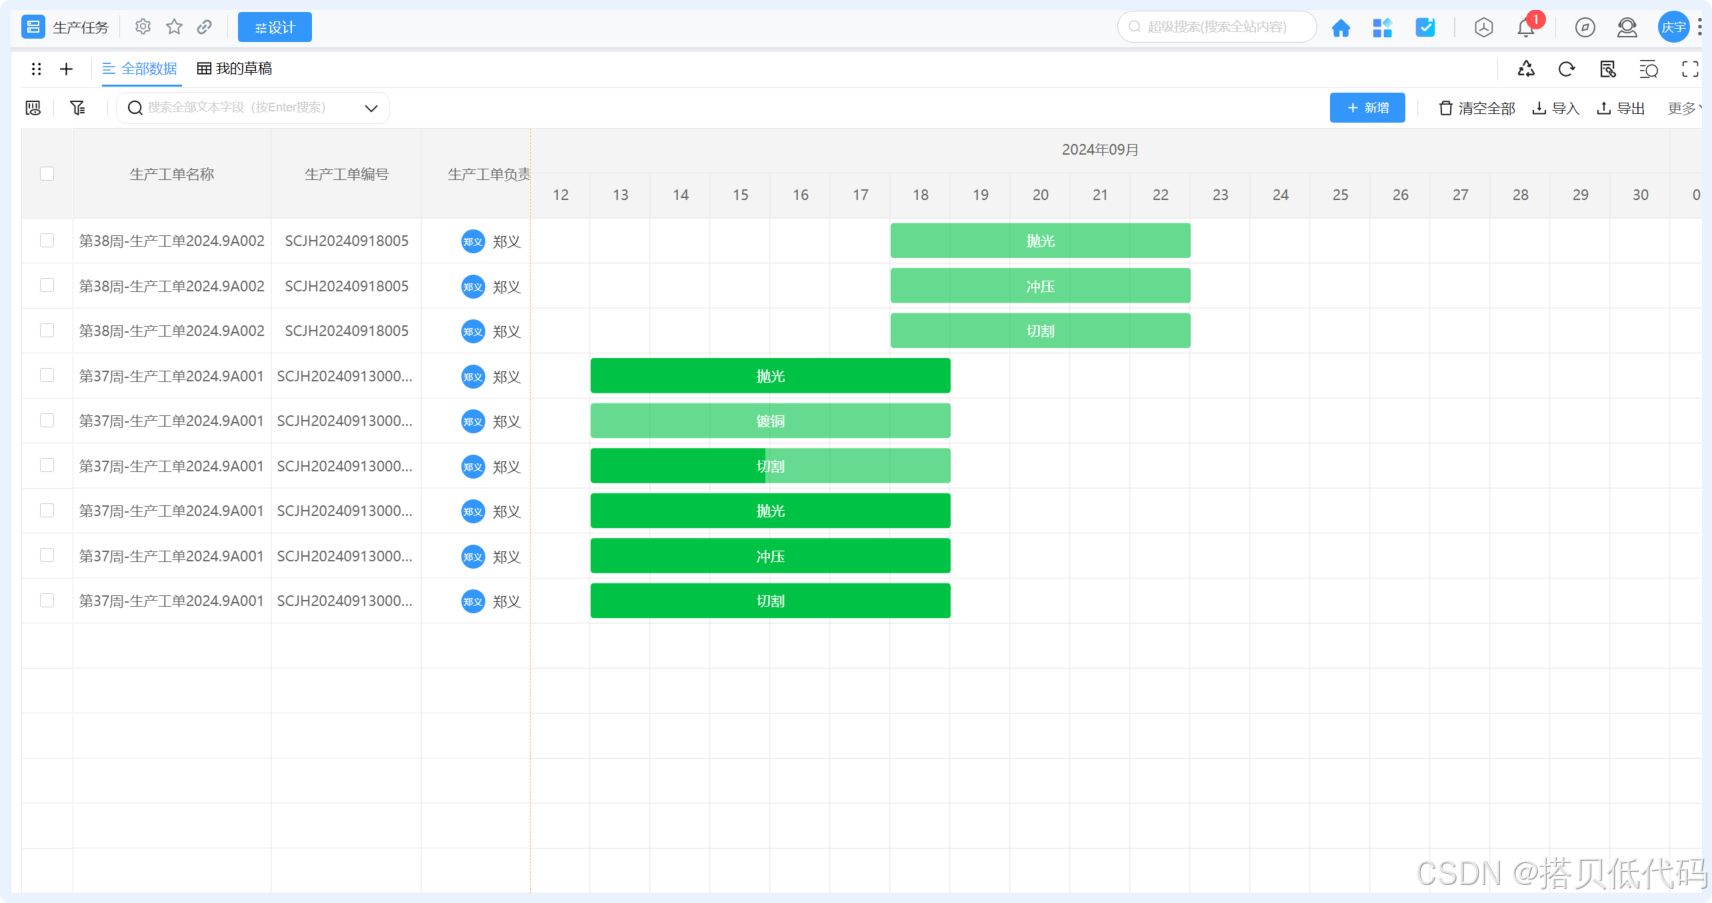
Task: Click the 第37周 冲压 gantt bar
Action: (770, 556)
